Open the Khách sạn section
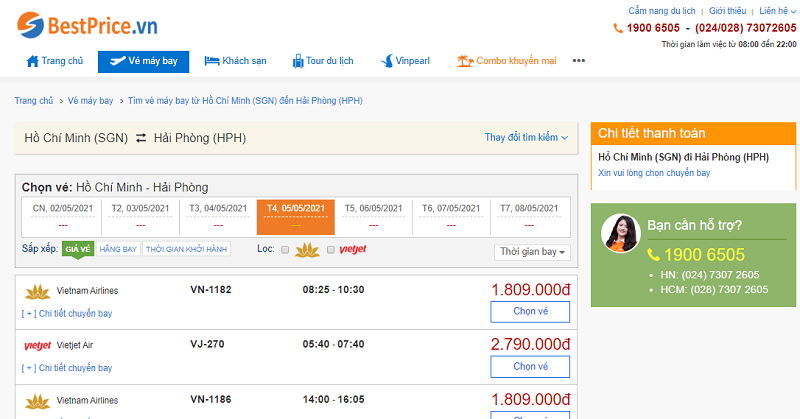 (235, 61)
